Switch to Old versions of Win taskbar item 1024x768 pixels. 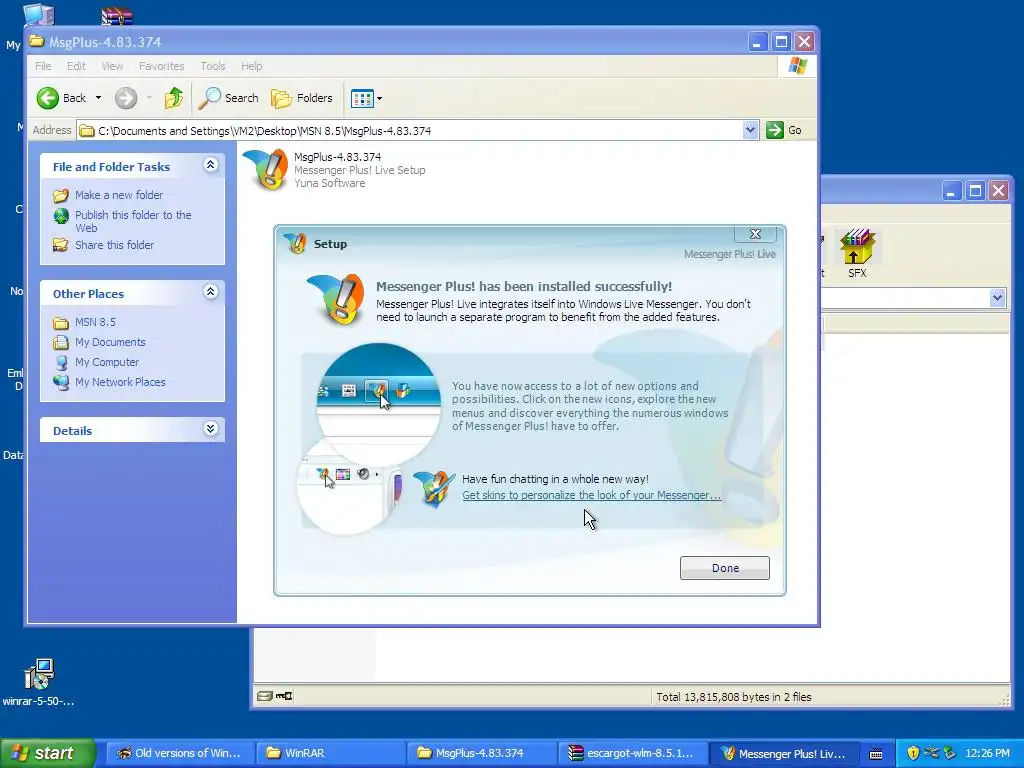click(180, 753)
